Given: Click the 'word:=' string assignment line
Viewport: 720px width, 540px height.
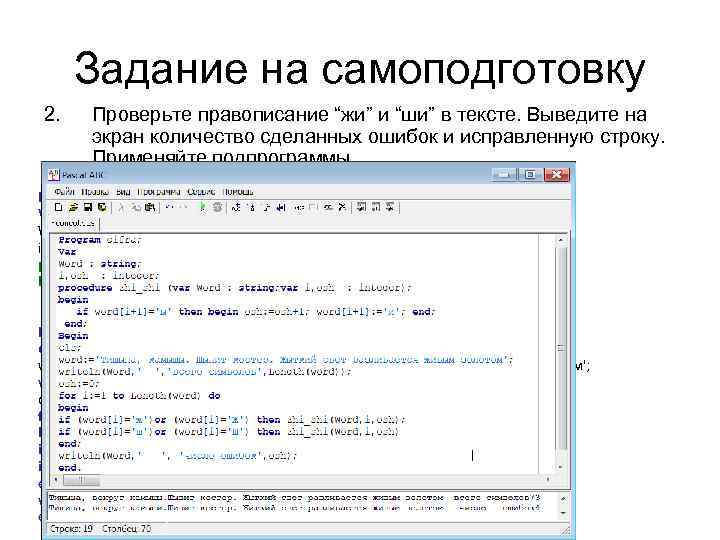Looking at the screenshot, I should (x=286, y=360).
